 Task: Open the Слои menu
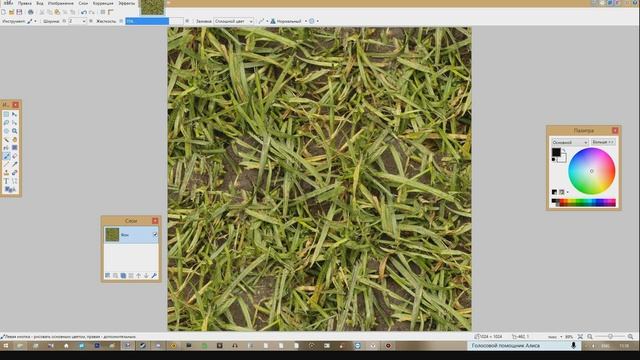[x=83, y=3]
